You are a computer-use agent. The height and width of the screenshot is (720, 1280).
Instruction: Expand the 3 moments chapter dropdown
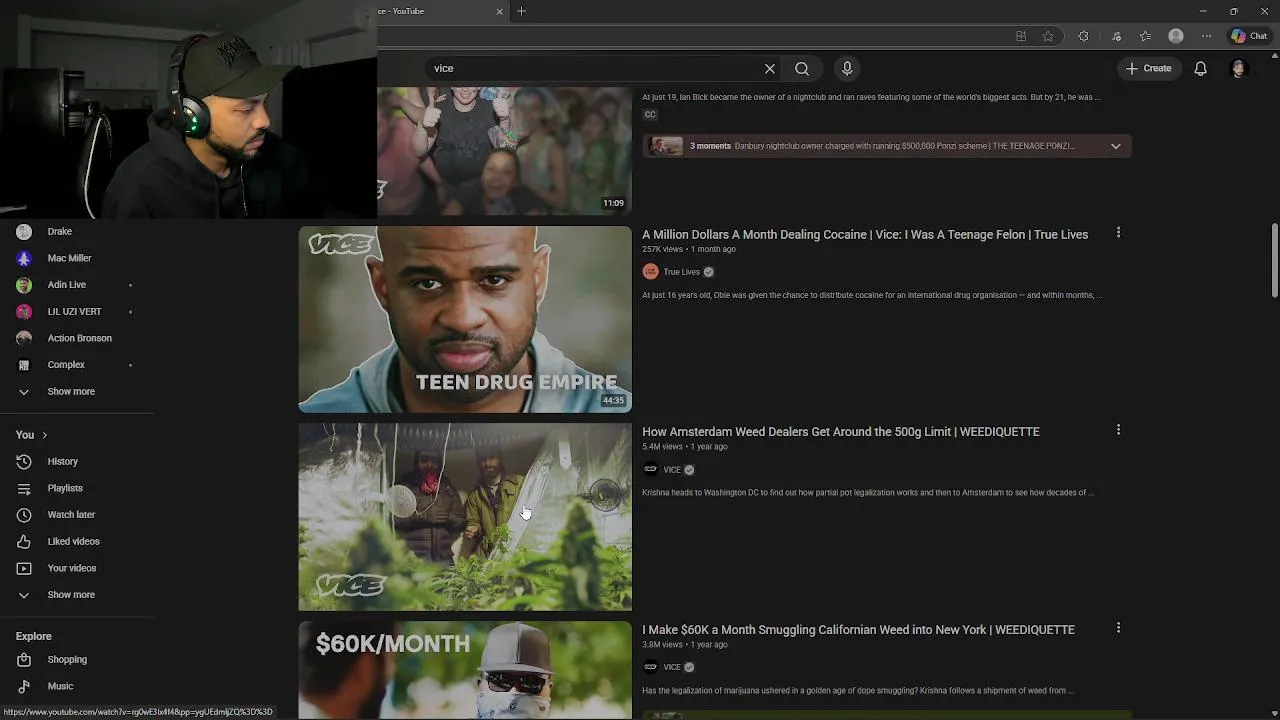pyautogui.click(x=1115, y=146)
